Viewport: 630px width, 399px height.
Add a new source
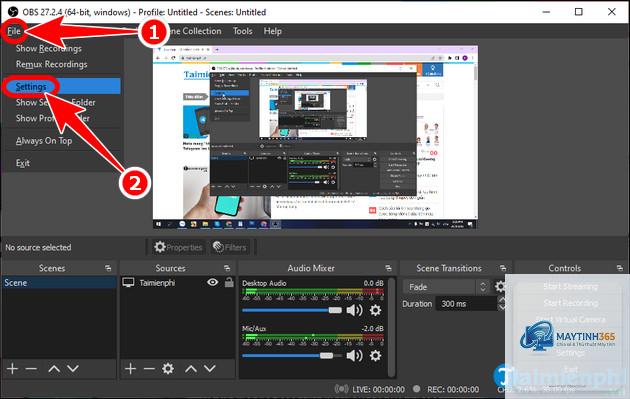point(130,368)
